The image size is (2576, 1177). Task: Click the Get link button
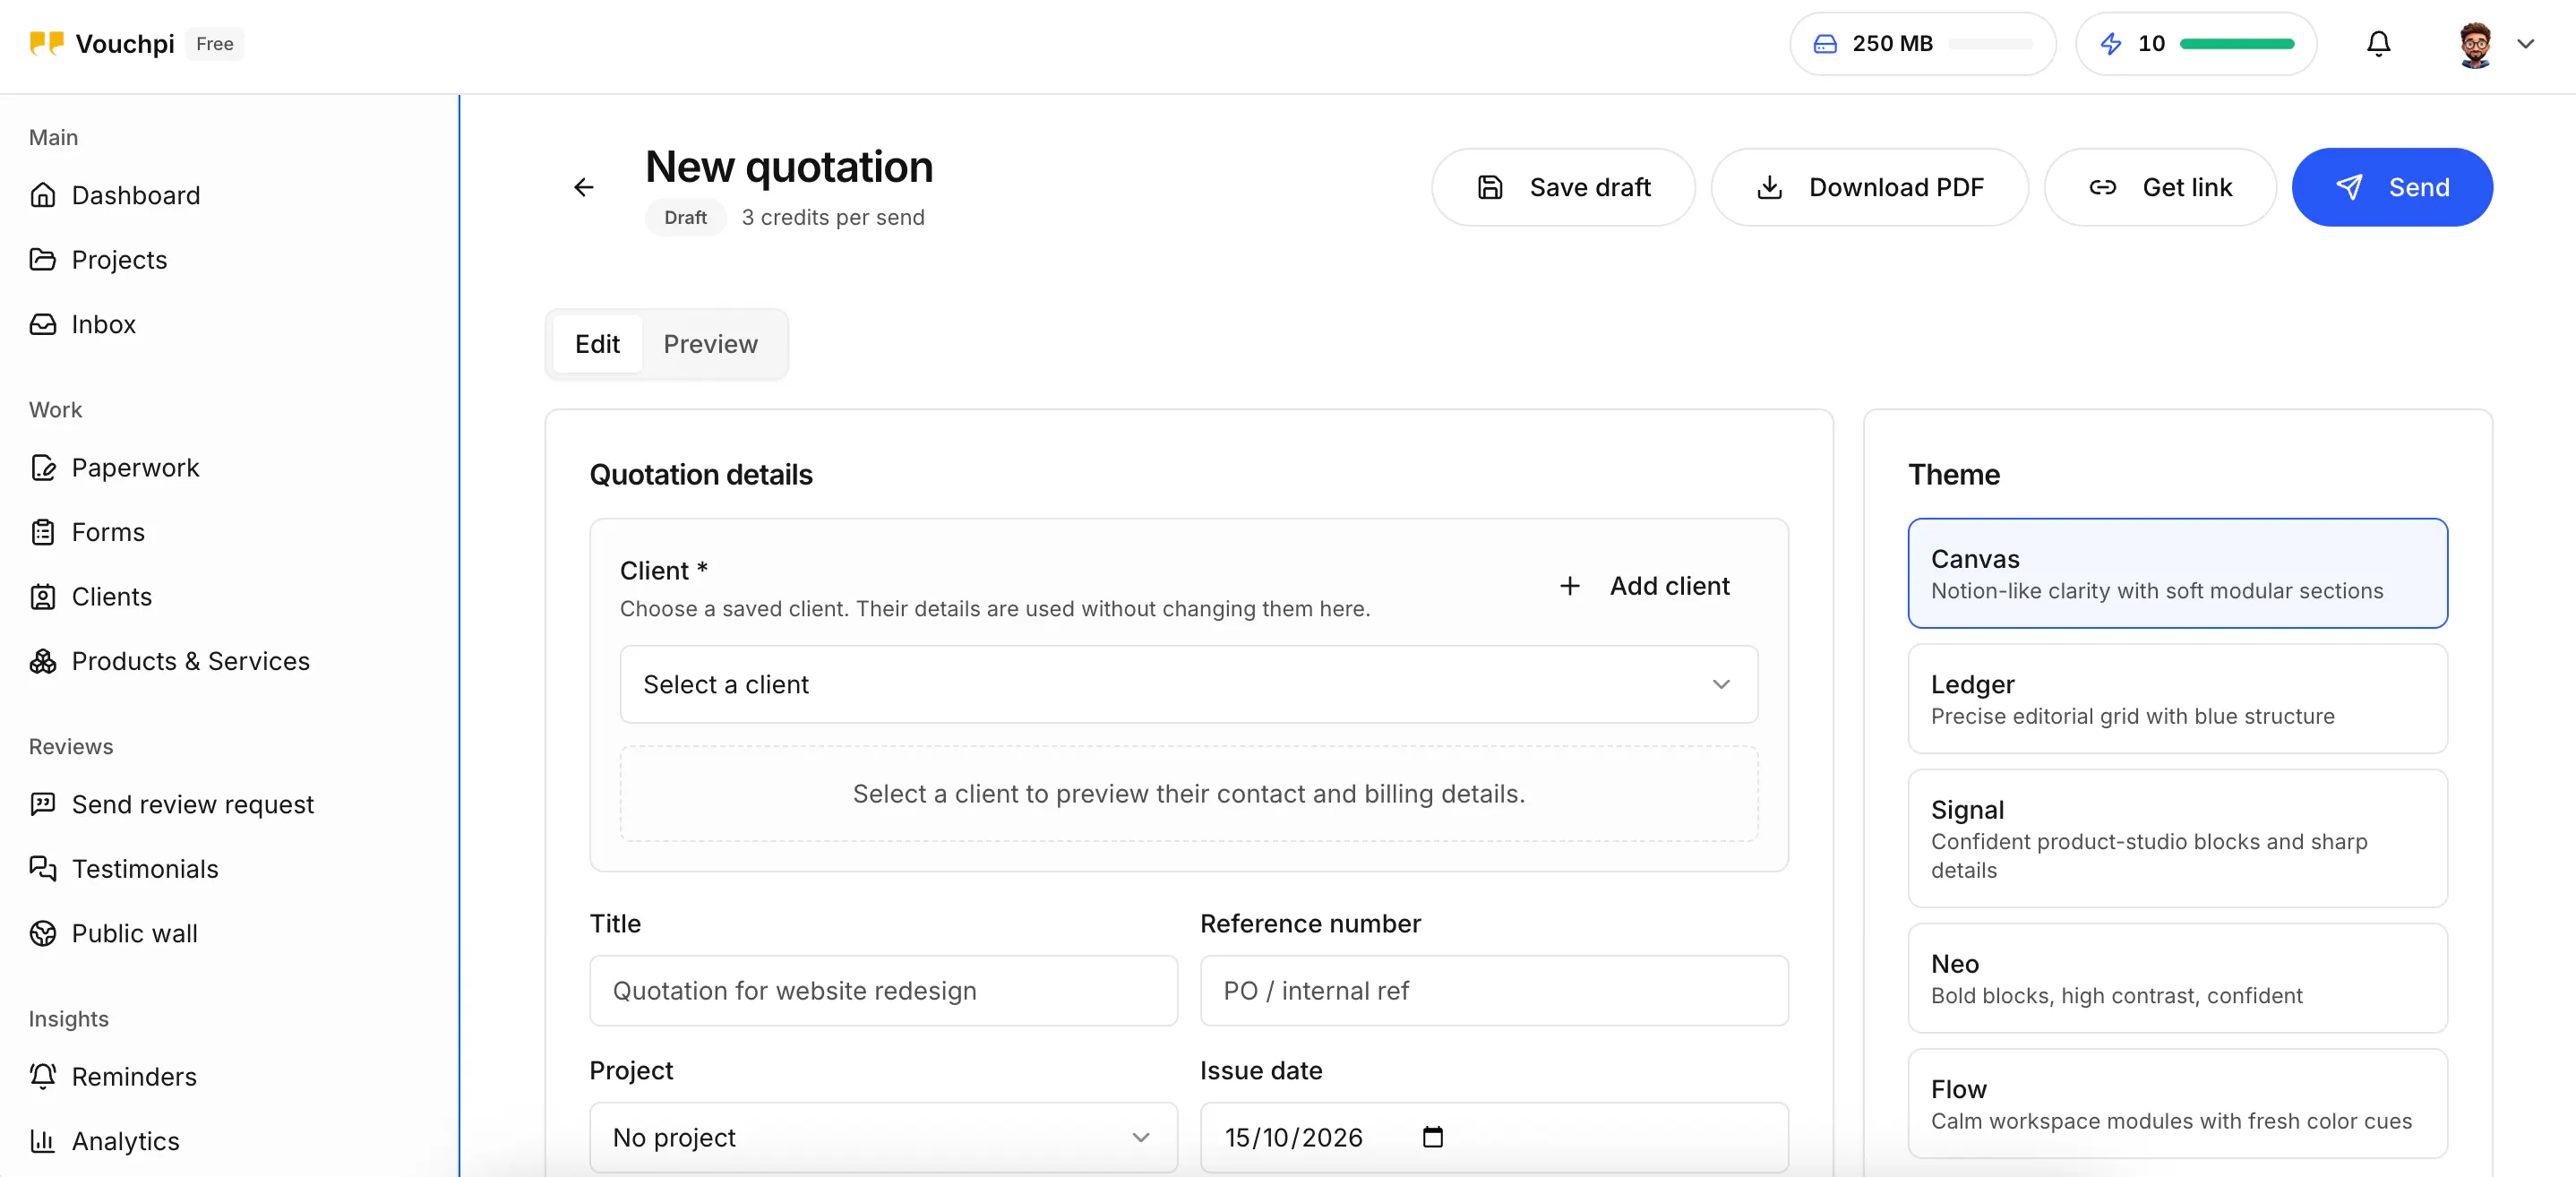tap(2160, 187)
